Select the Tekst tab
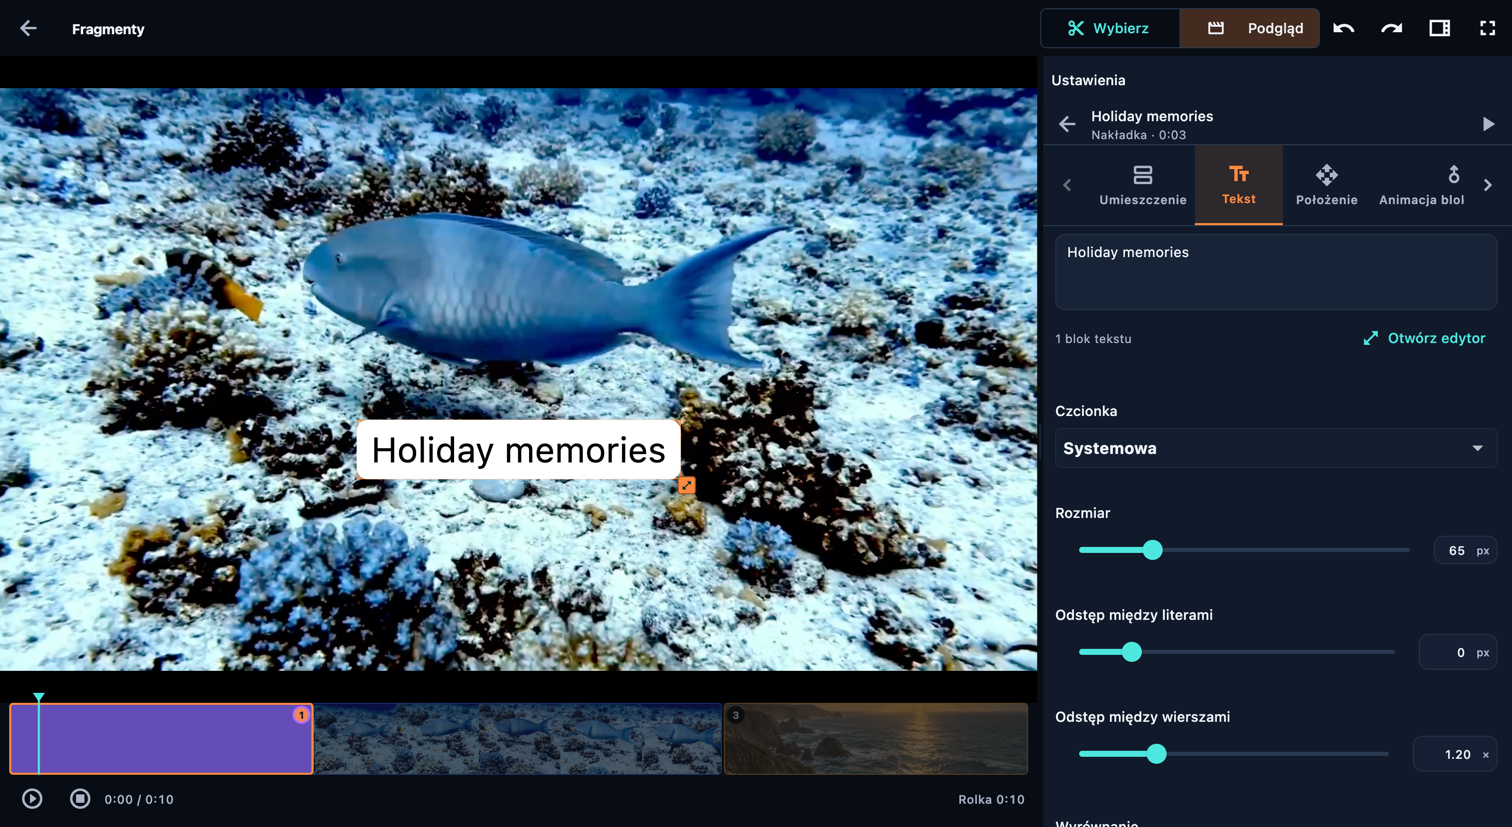This screenshot has height=827, width=1512. tap(1238, 185)
